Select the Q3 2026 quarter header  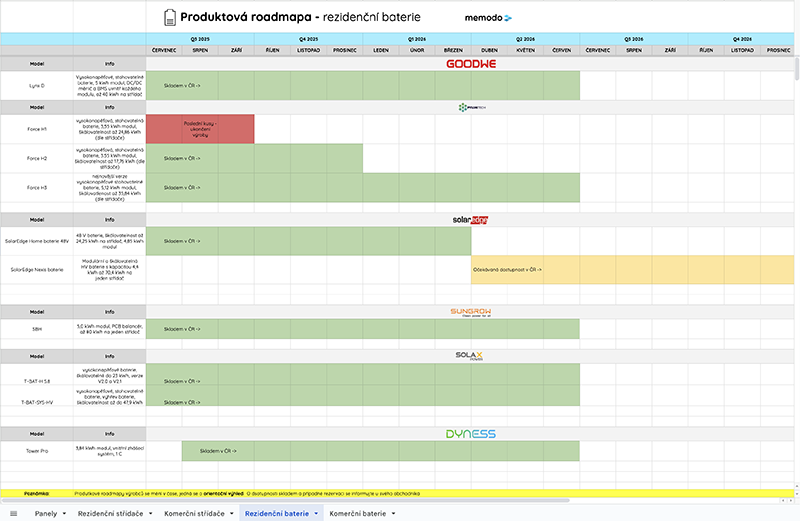click(634, 39)
